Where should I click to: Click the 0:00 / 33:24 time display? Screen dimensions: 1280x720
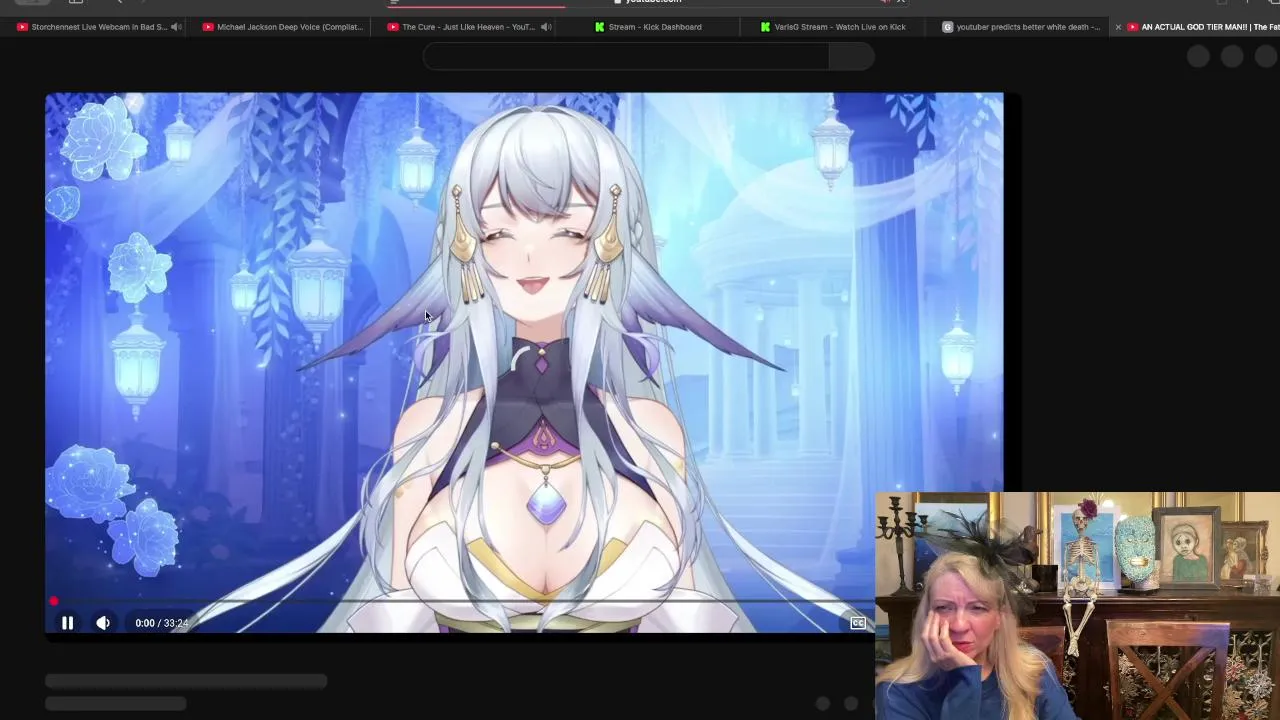point(162,623)
